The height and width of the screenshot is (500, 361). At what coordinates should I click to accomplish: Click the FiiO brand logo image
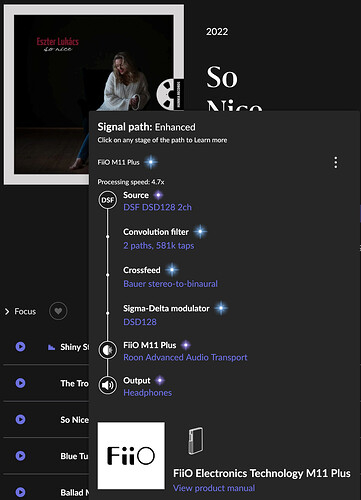pos(131,456)
